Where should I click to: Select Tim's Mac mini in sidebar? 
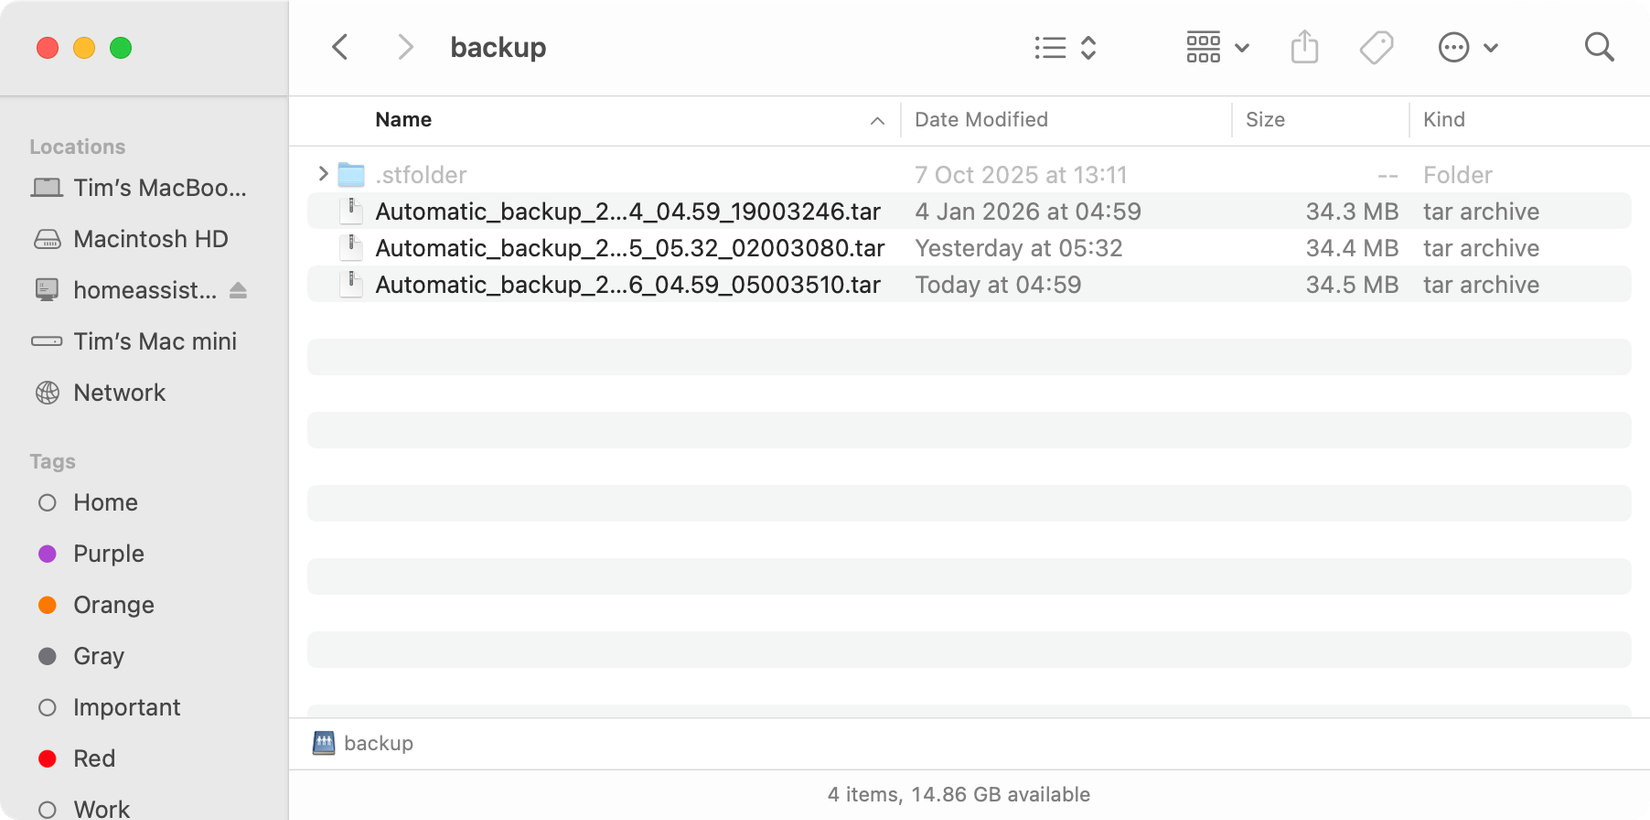tap(154, 342)
